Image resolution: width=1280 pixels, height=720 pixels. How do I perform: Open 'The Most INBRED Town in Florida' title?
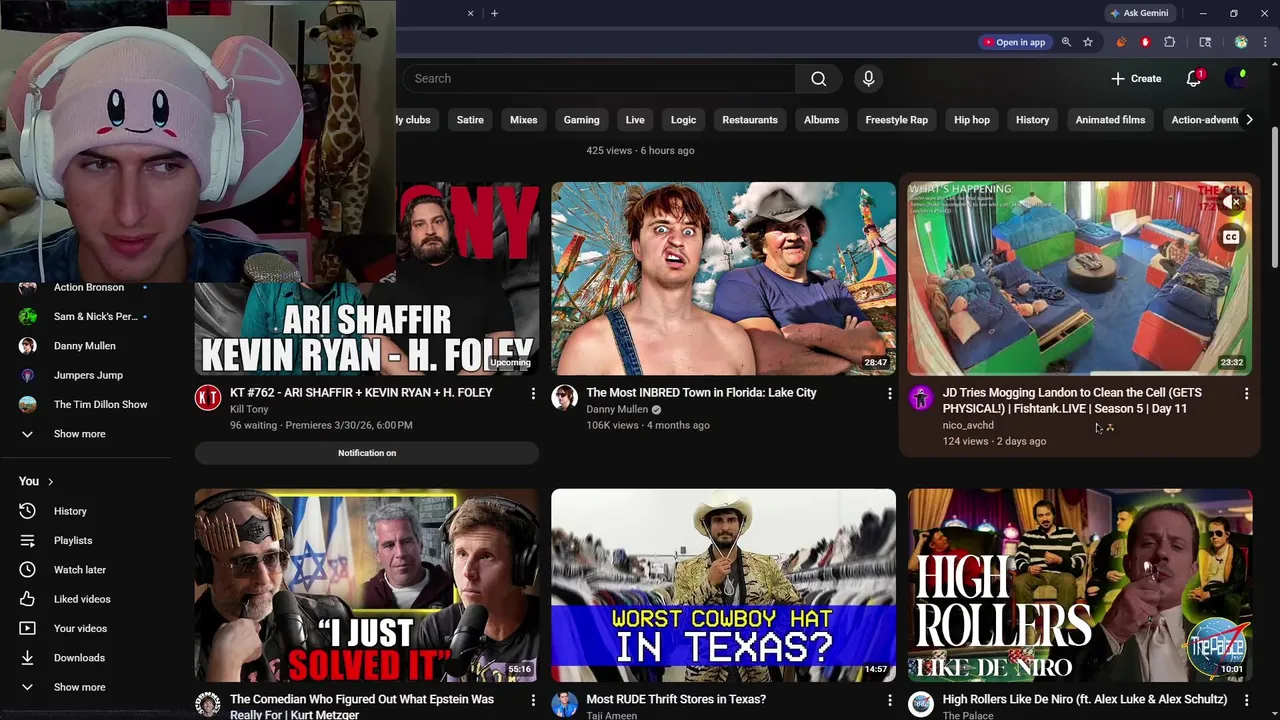point(701,393)
